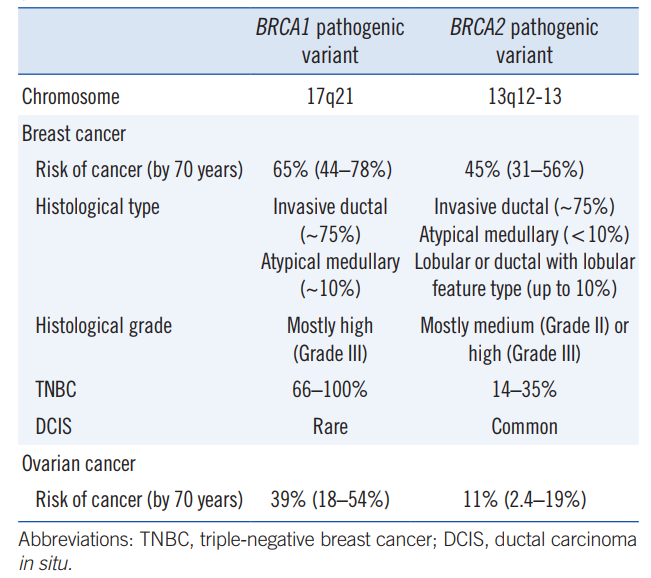Click the 66–100% TNBC value
Image resolution: width=651 pixels, height=578 pixels.
click(330, 391)
